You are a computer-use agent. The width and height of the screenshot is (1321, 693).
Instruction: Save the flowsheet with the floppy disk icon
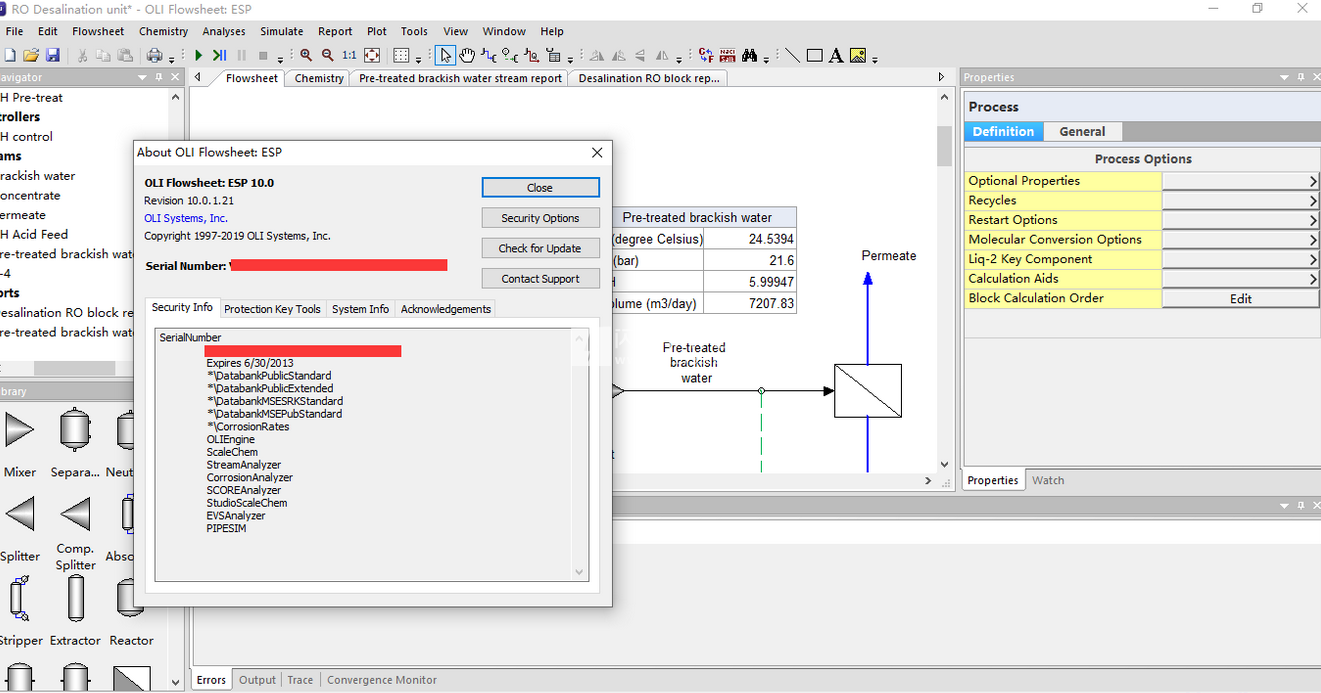coord(52,56)
